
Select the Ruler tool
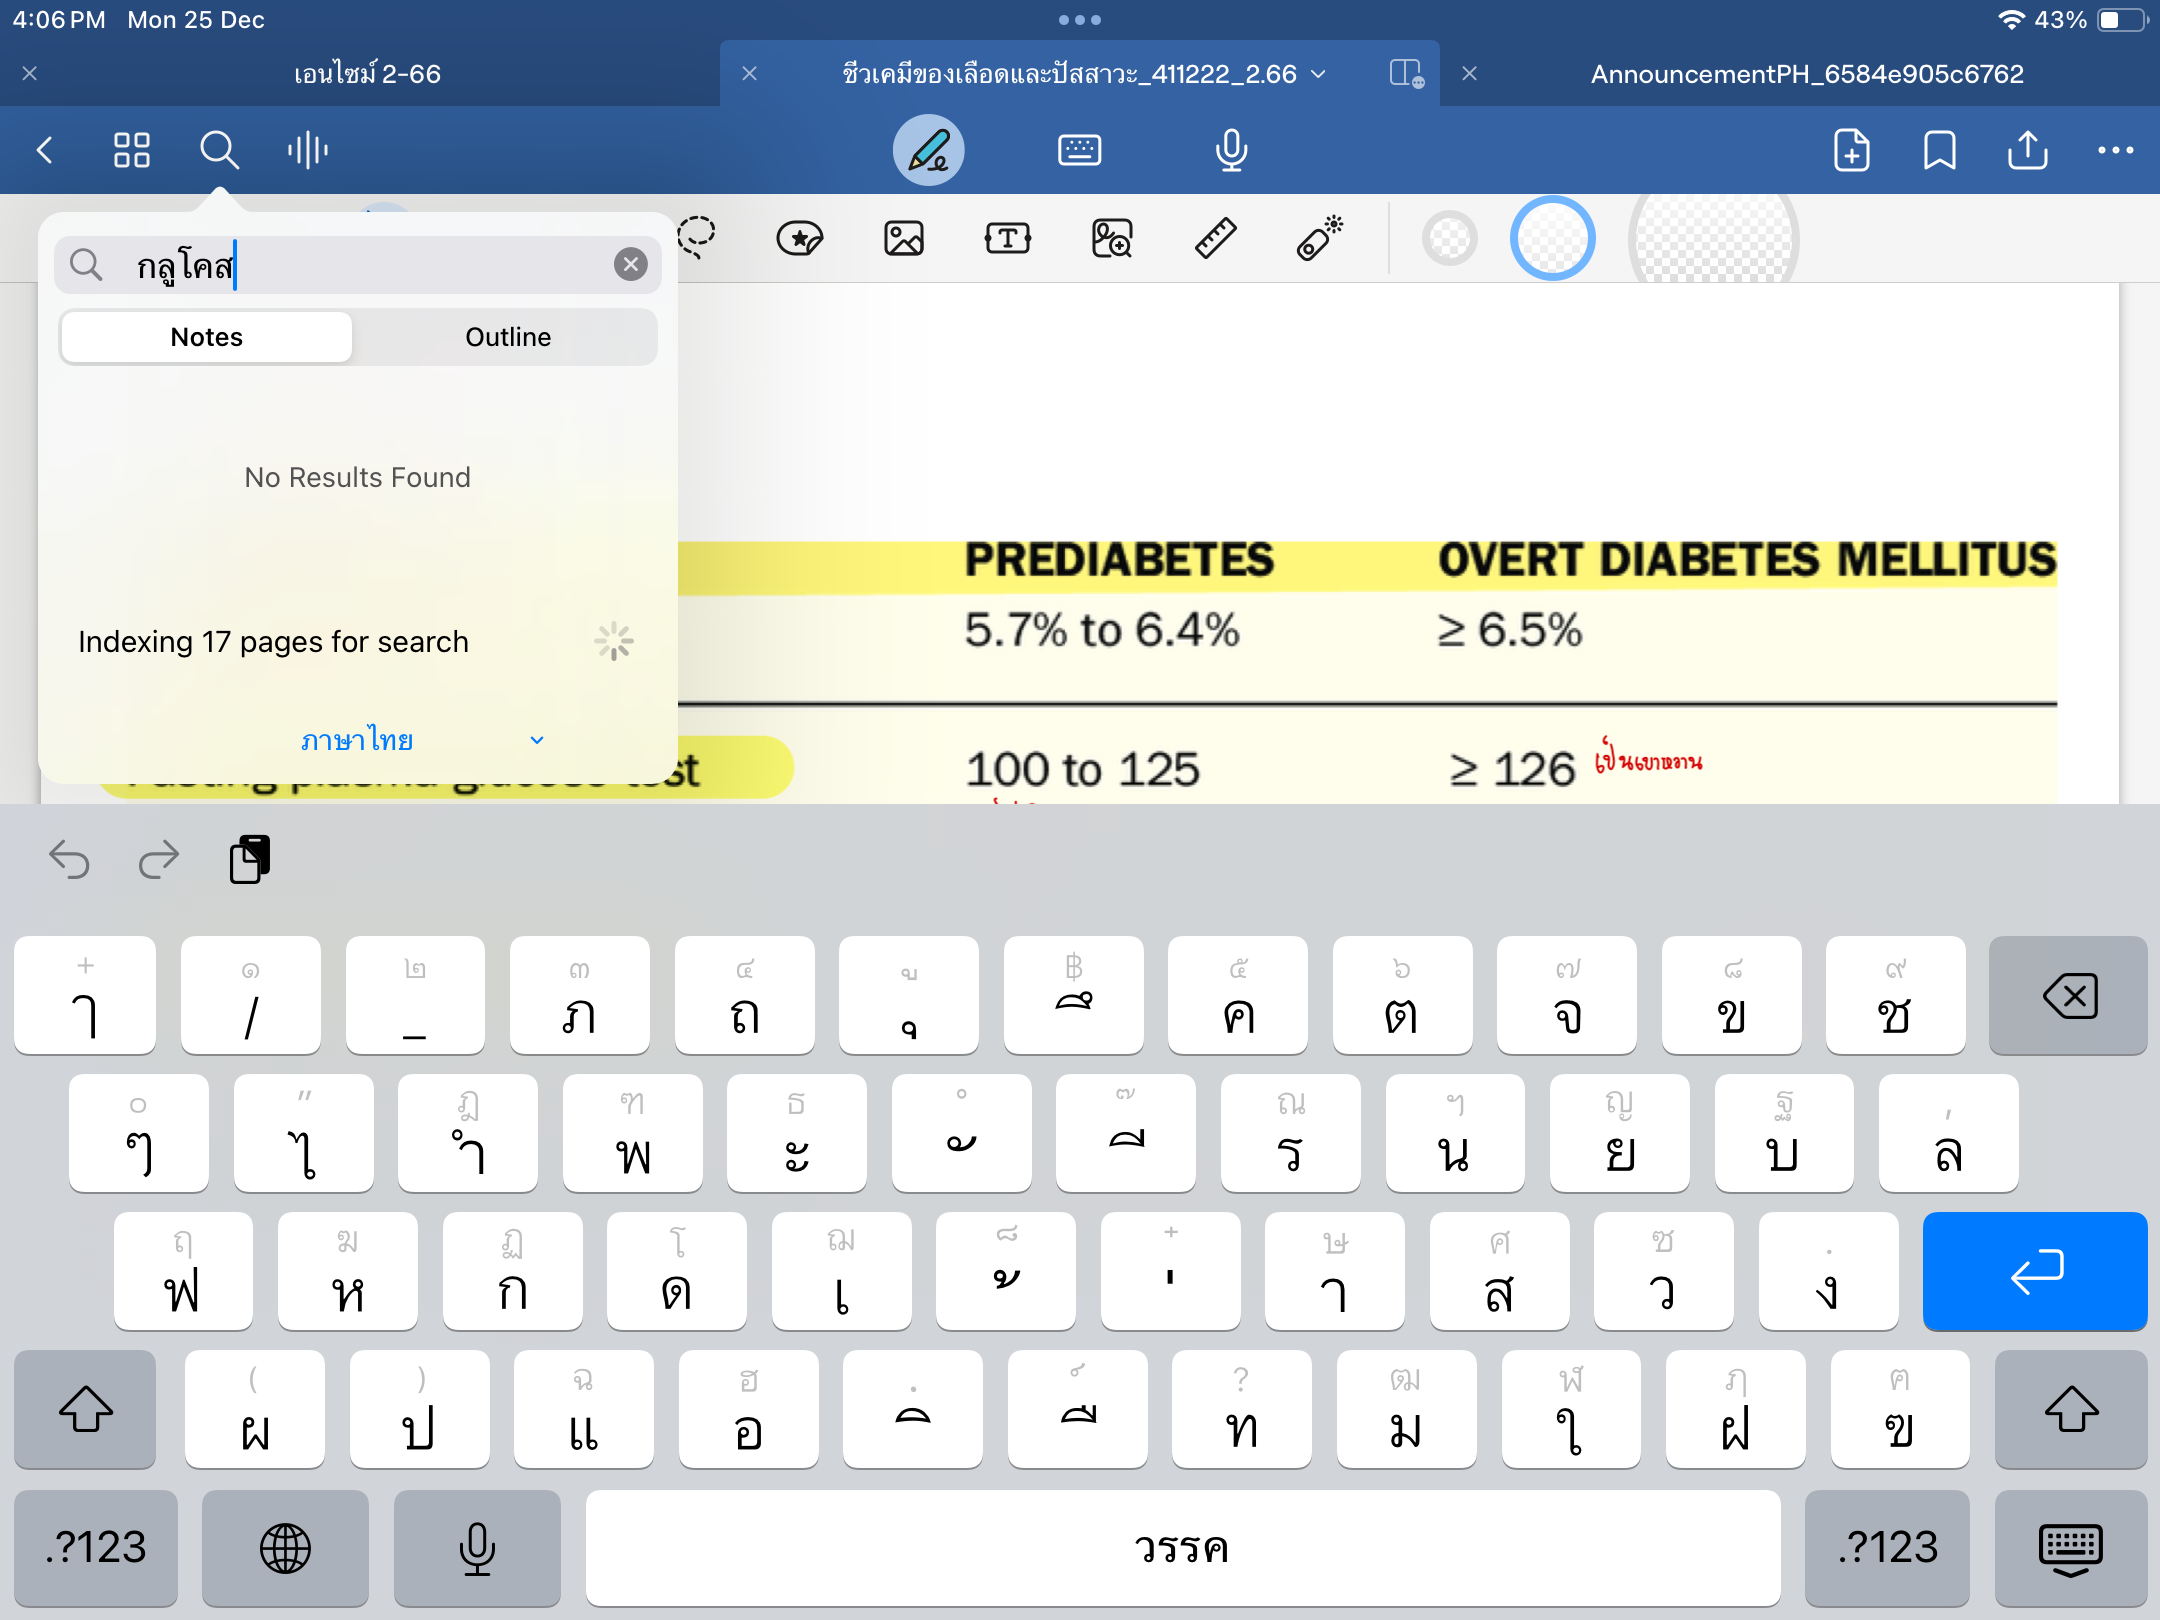(x=1216, y=238)
